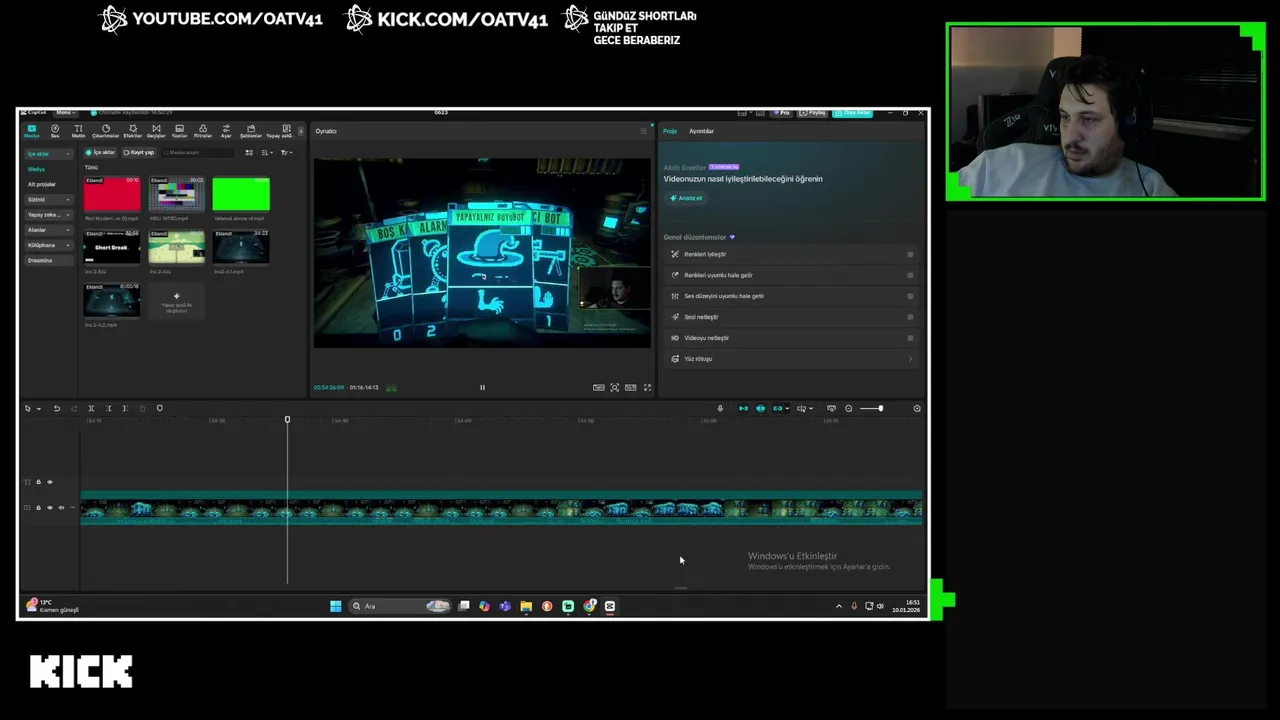Click the marker shield icon in timeline toolbar
This screenshot has width=1280, height=720.
point(159,408)
